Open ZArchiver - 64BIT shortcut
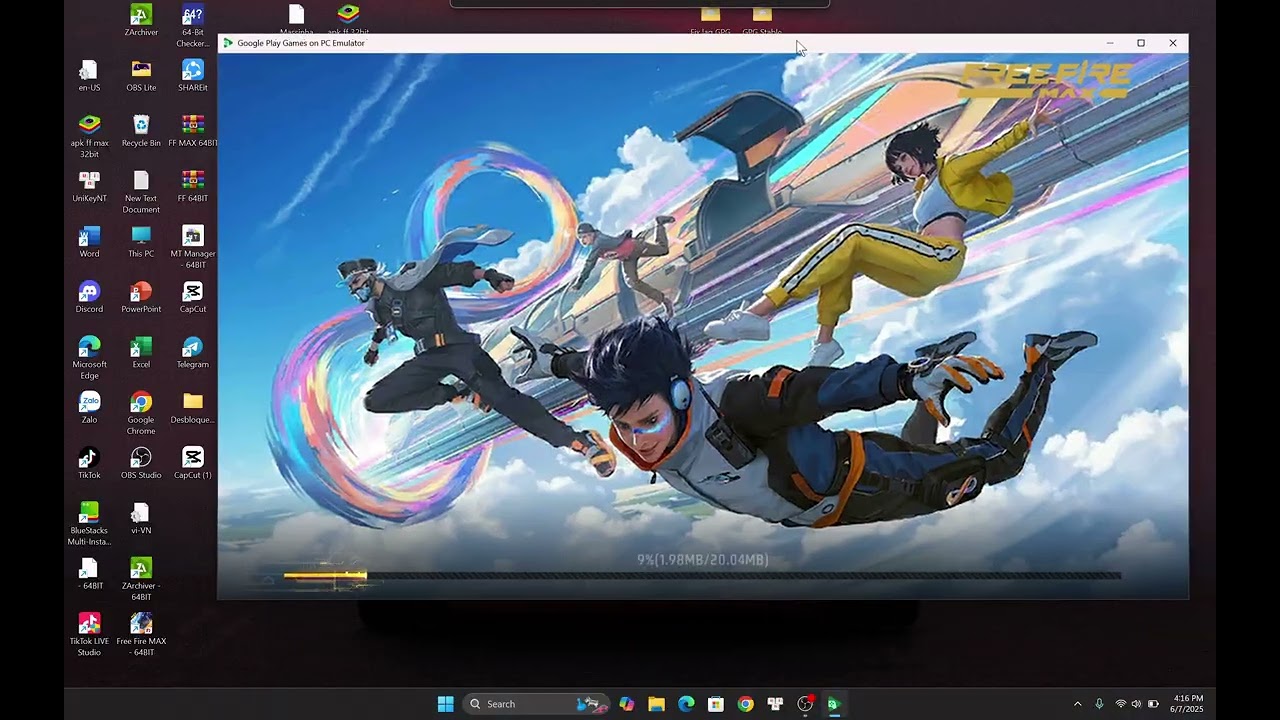Image resolution: width=1280 pixels, height=720 pixels. [x=141, y=579]
